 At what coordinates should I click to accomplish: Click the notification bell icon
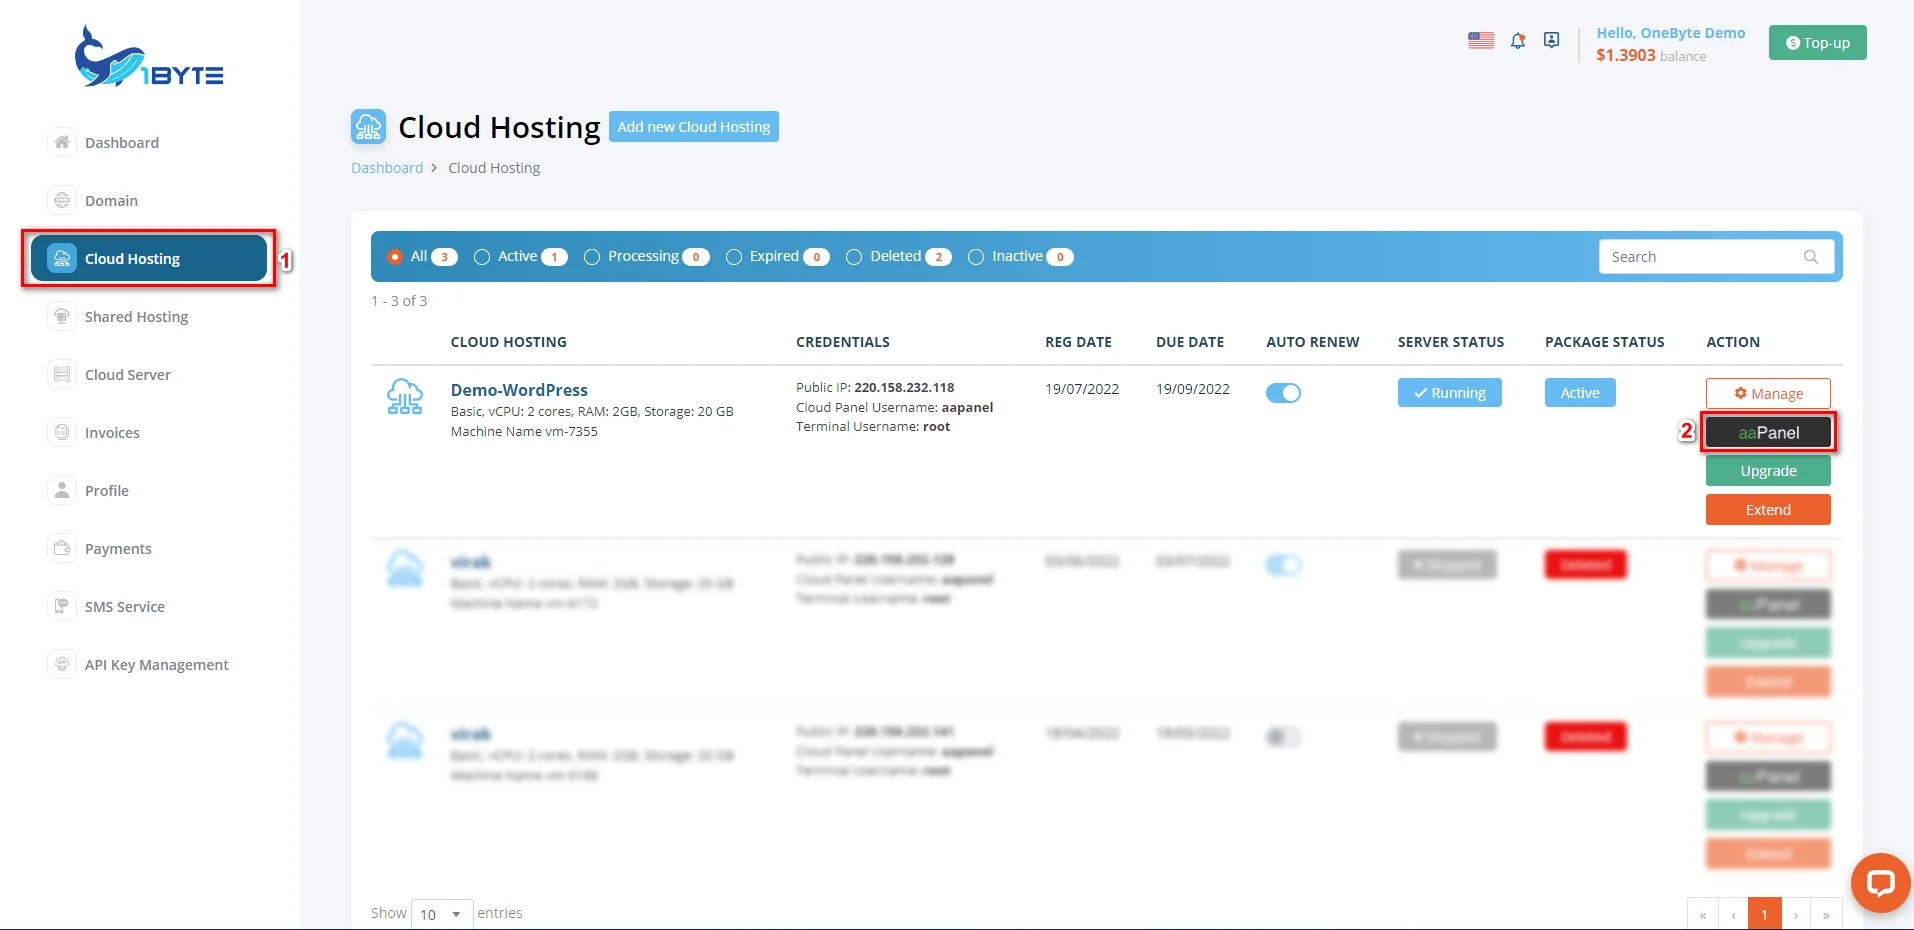coord(1517,40)
